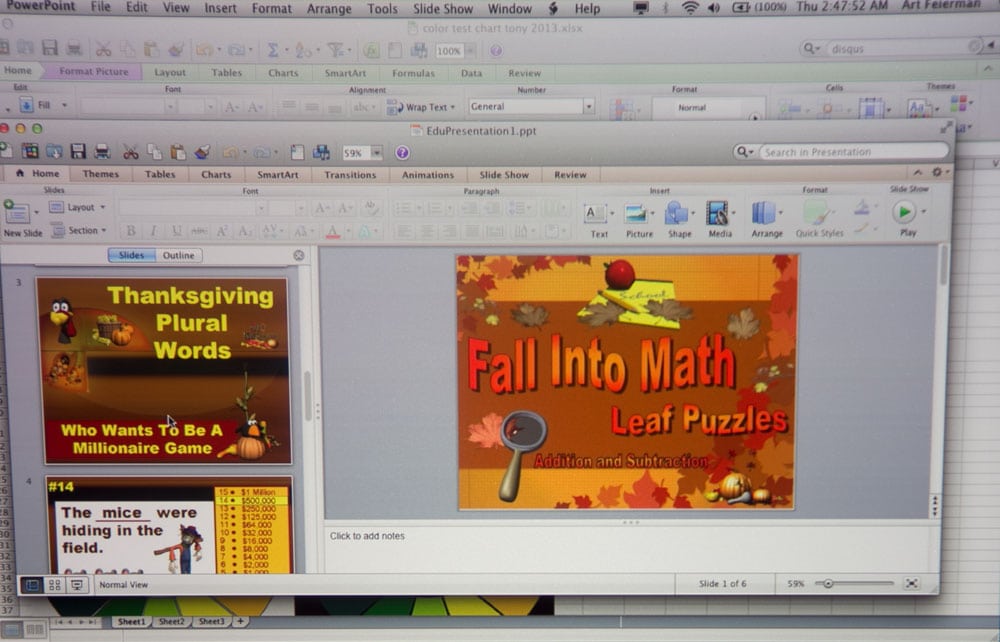The height and width of the screenshot is (642, 1000).
Task: Start Slide Show view from status bar
Action: point(77,585)
